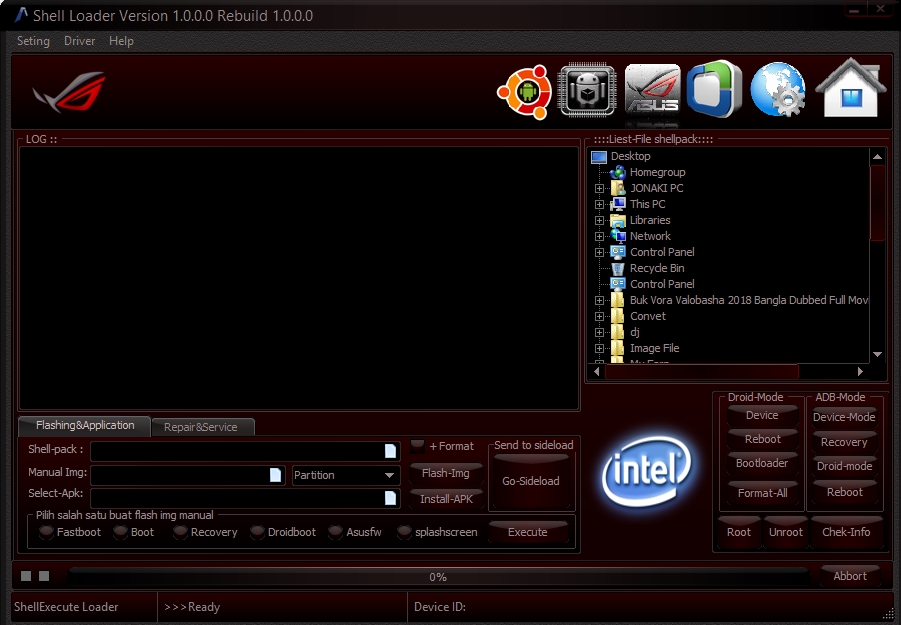Viewport: 901px width, 625px height.
Task: Click the Shell-pack input field
Action: [x=245, y=451]
